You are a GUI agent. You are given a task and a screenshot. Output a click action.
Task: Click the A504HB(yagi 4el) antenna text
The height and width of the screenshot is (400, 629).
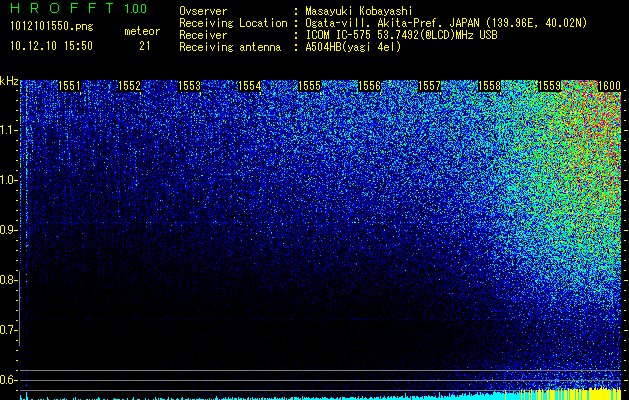(x=353, y=47)
